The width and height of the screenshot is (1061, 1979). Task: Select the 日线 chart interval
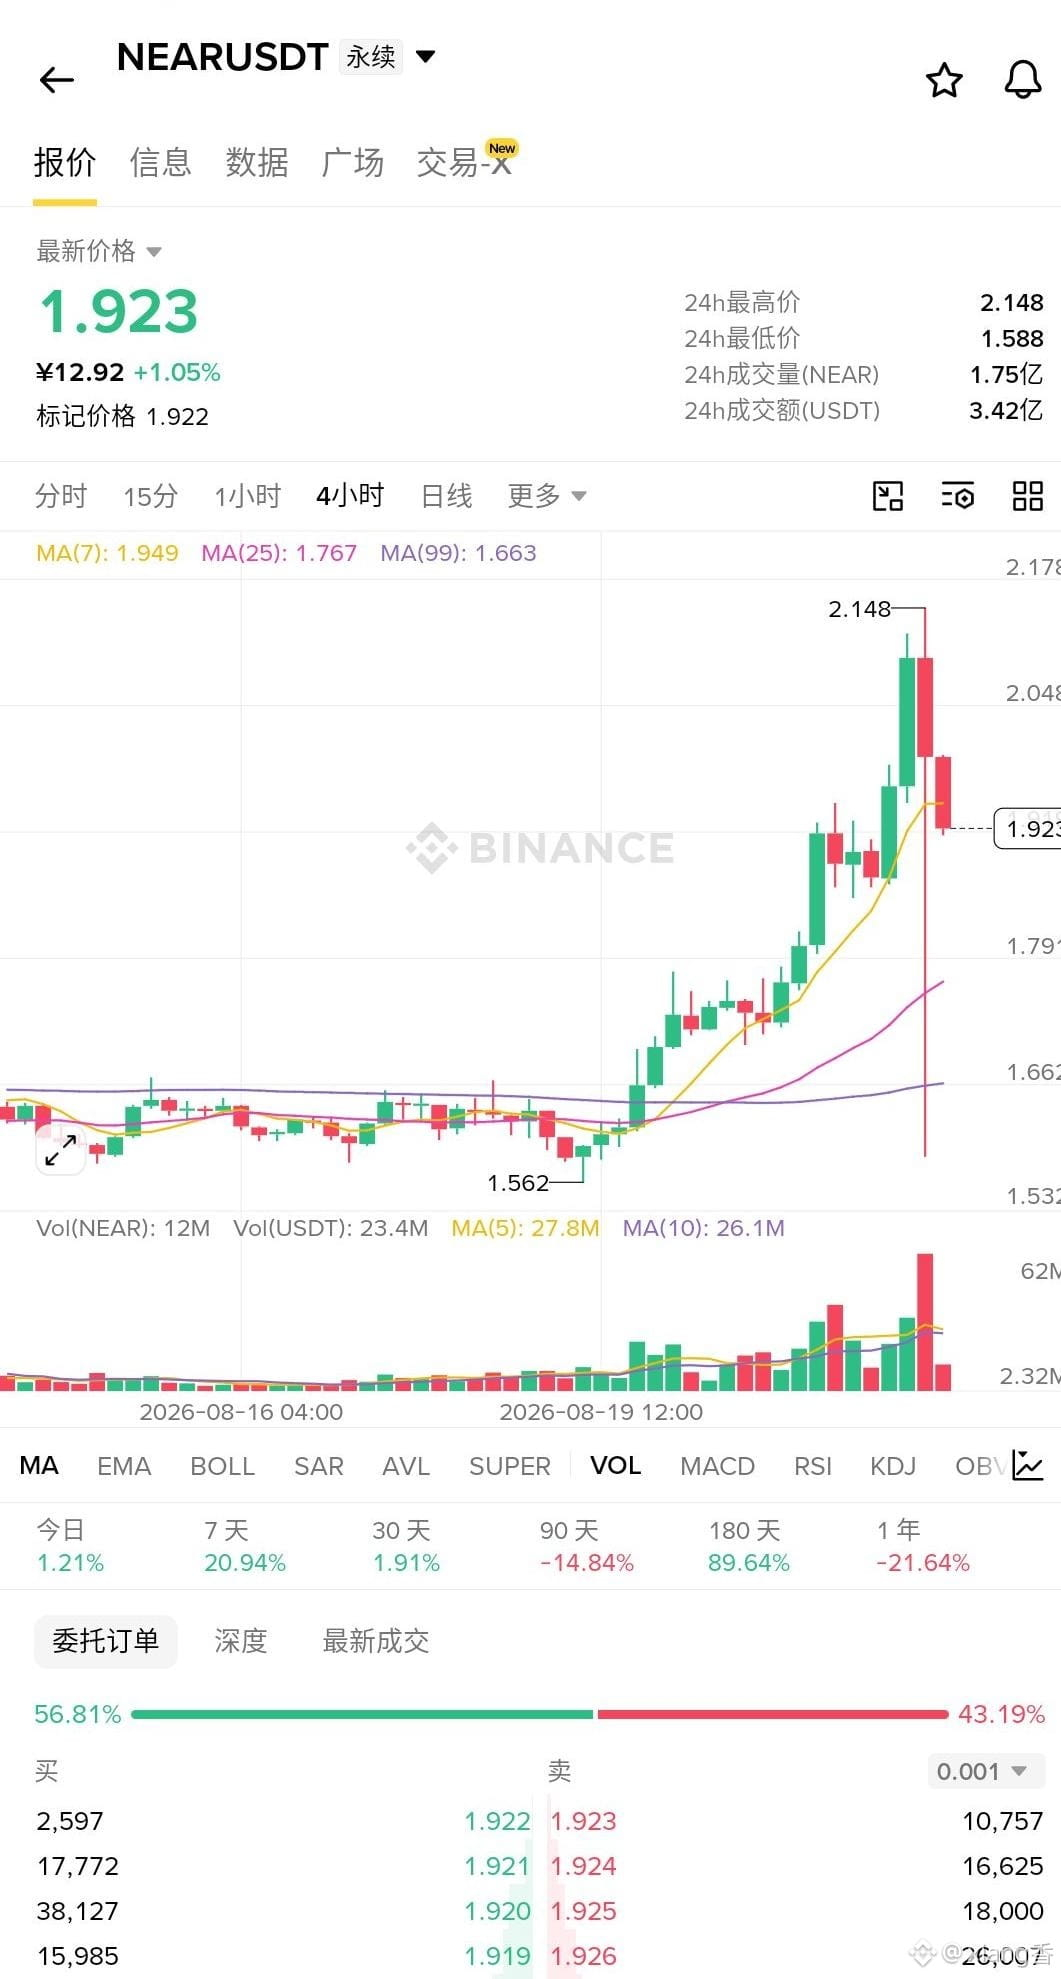tap(446, 496)
